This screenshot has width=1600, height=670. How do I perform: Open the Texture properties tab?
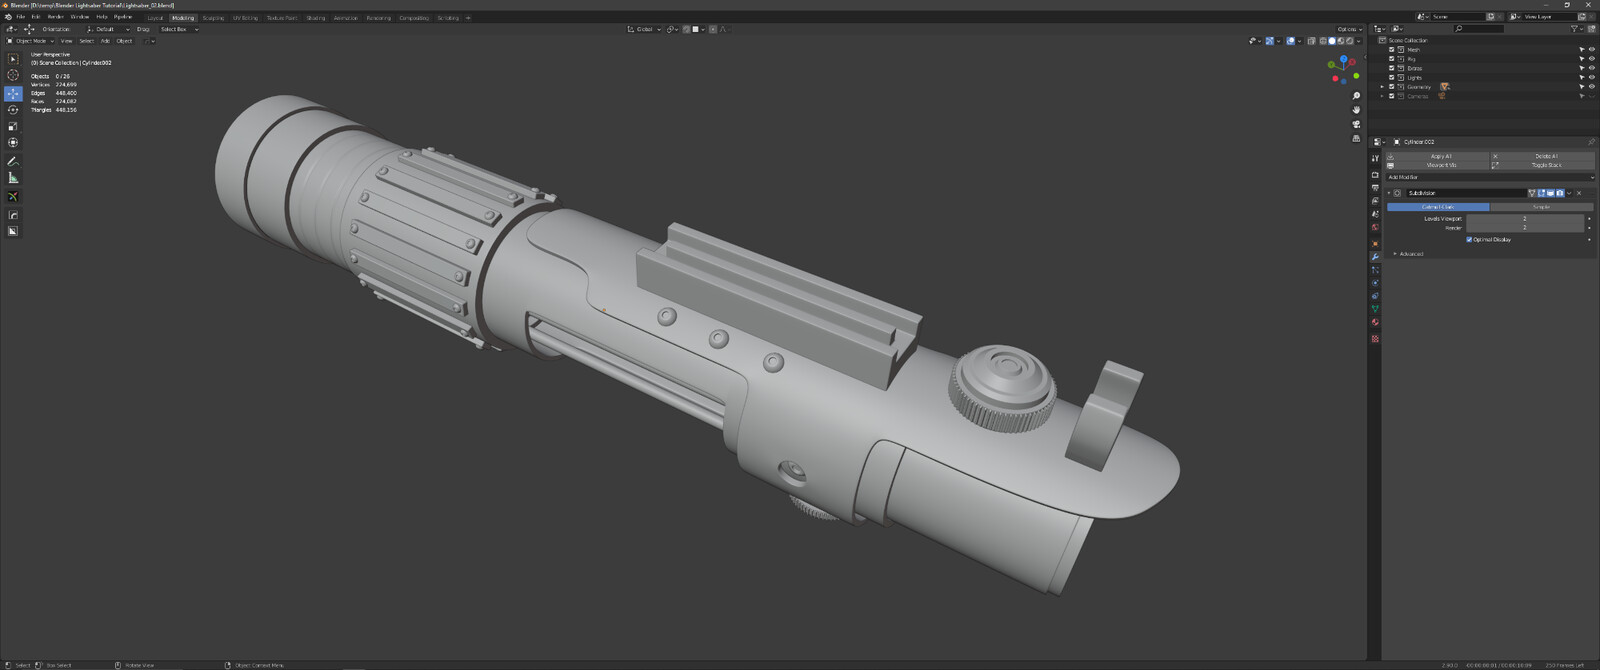(x=1375, y=339)
